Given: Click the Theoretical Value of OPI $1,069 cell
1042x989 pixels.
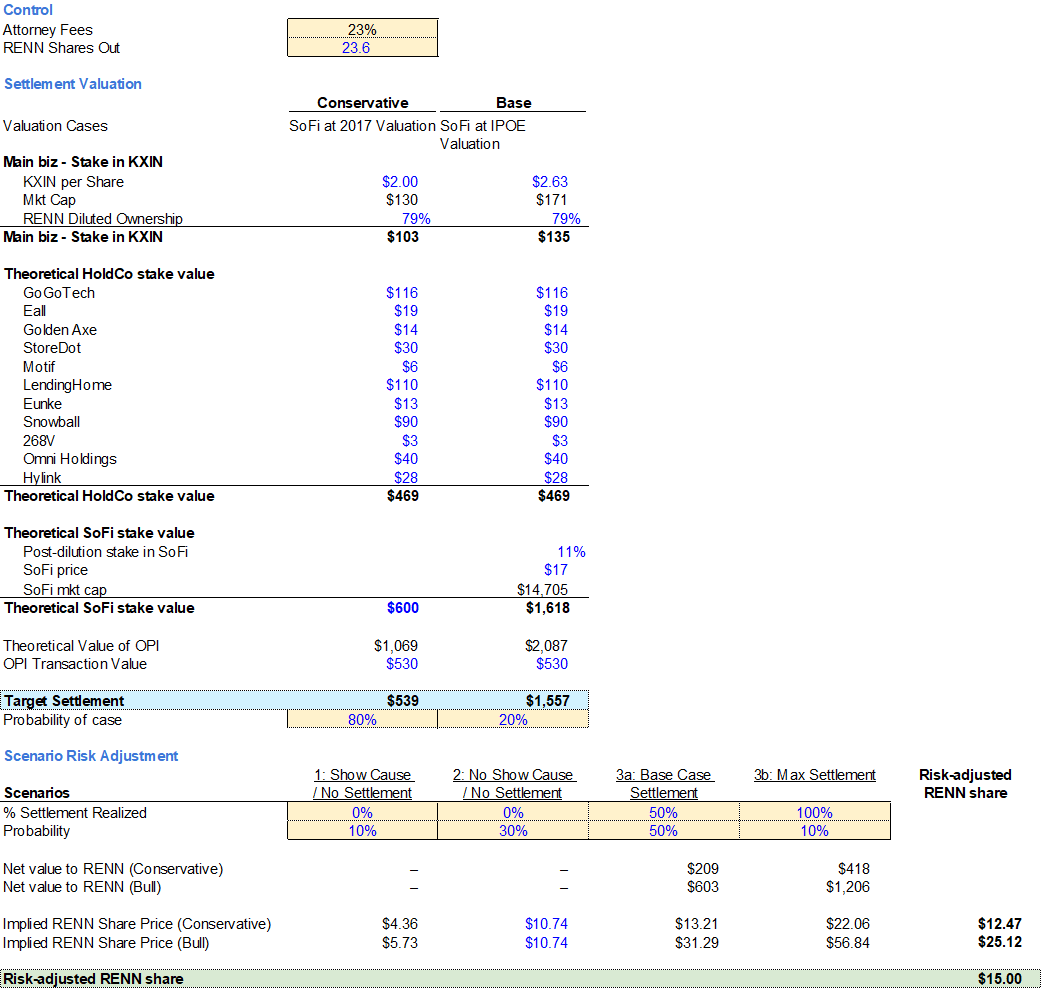Looking at the screenshot, I should [x=395, y=645].
